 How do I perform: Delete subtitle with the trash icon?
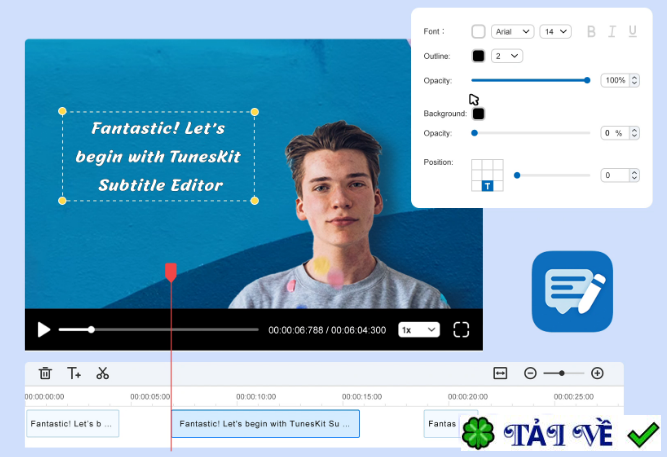point(45,373)
